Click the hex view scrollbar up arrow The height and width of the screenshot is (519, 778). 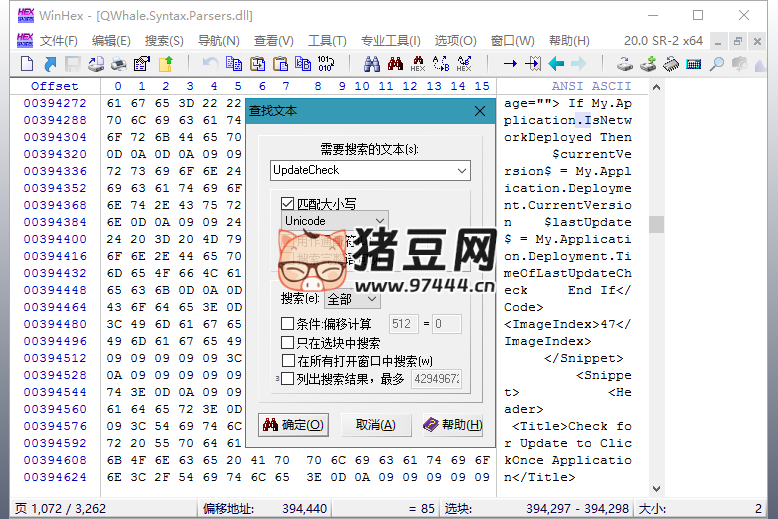pos(656,87)
